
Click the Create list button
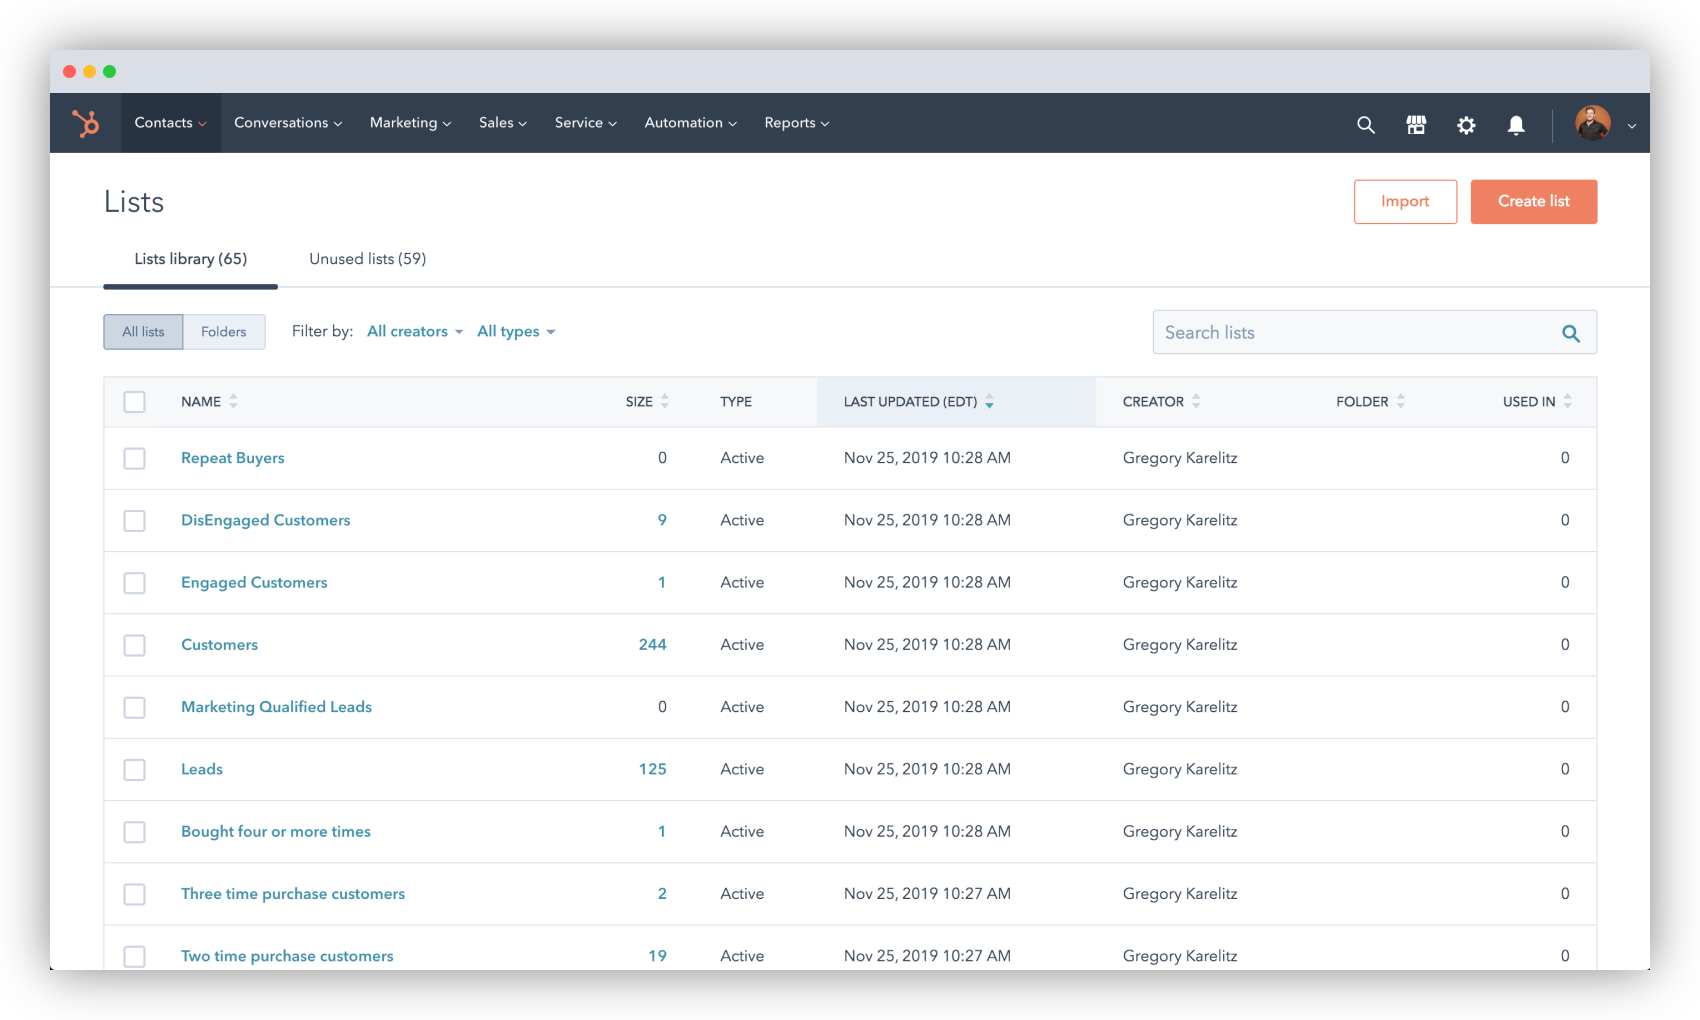pyautogui.click(x=1533, y=201)
